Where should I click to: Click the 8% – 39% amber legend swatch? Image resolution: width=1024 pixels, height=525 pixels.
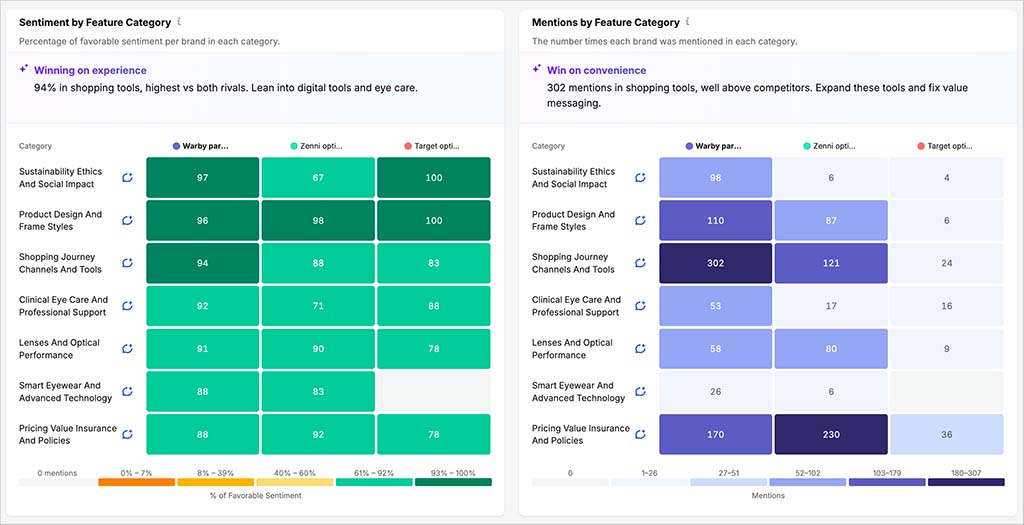216,482
